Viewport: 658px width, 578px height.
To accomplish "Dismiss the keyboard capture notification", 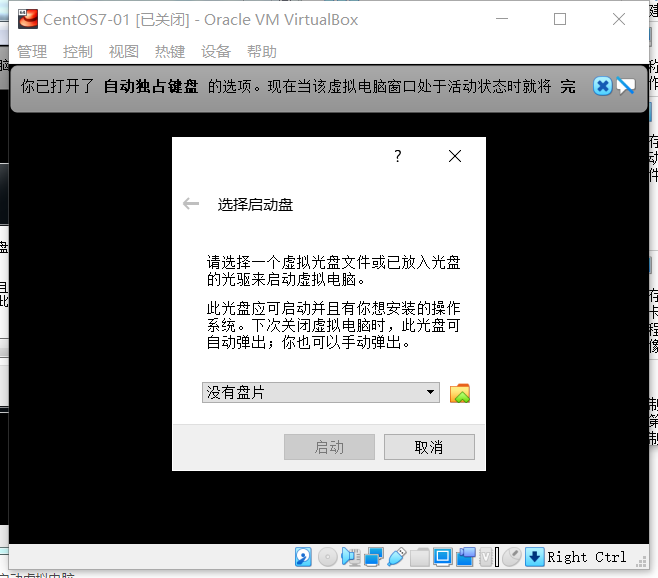I will [x=603, y=86].
